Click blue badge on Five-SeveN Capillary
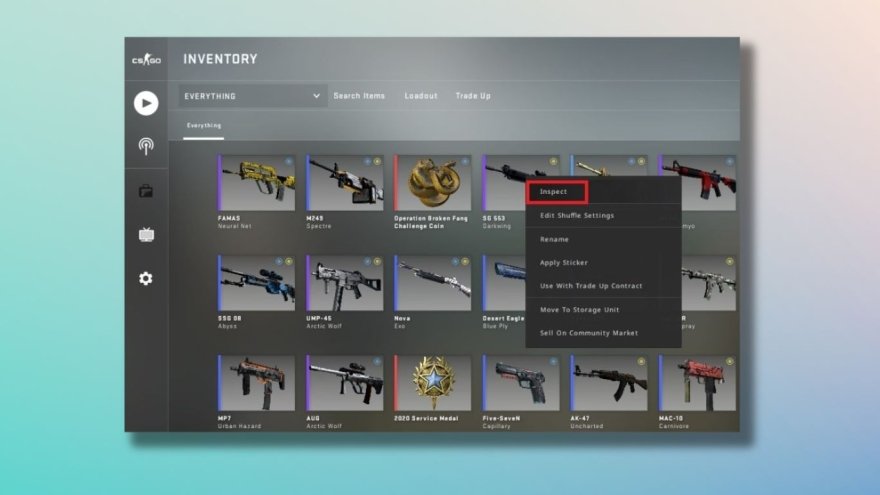The height and width of the screenshot is (495, 880). click(553, 362)
